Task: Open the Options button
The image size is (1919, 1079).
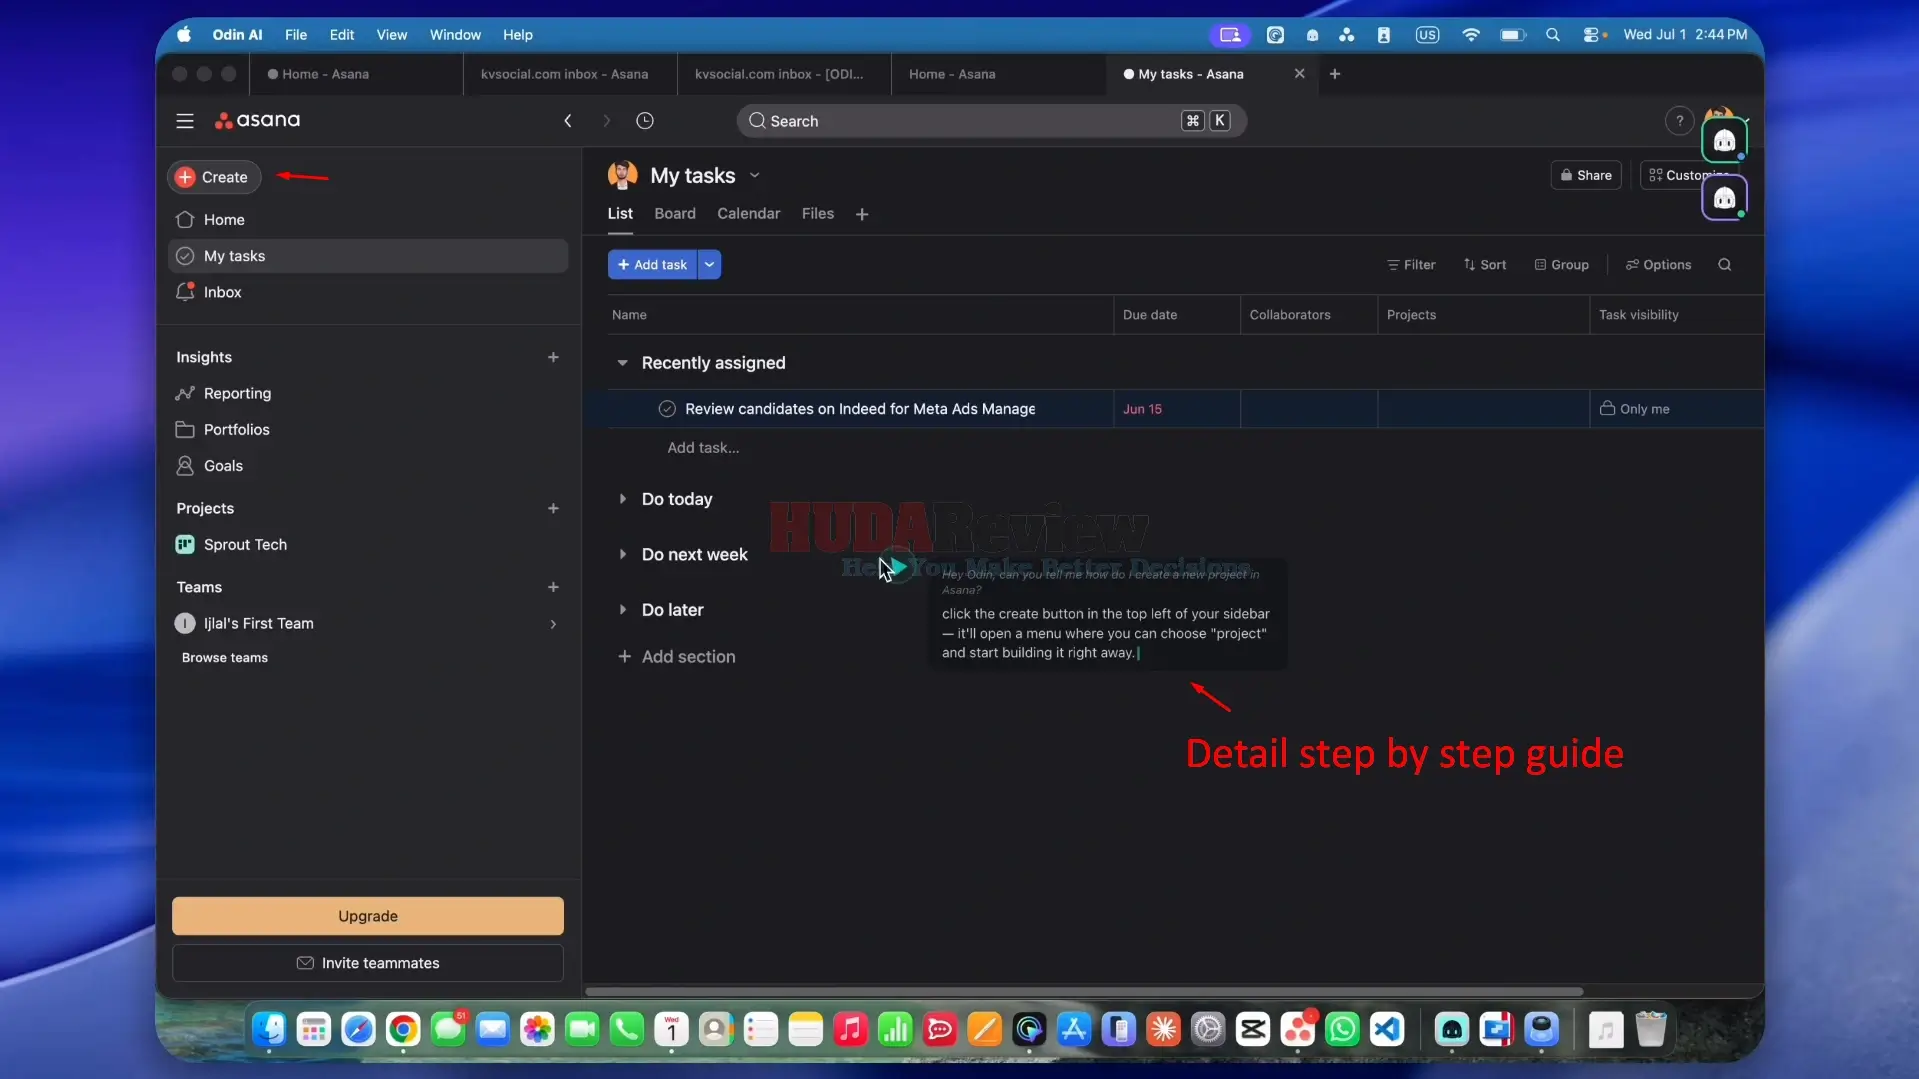Action: pyautogui.click(x=1658, y=265)
